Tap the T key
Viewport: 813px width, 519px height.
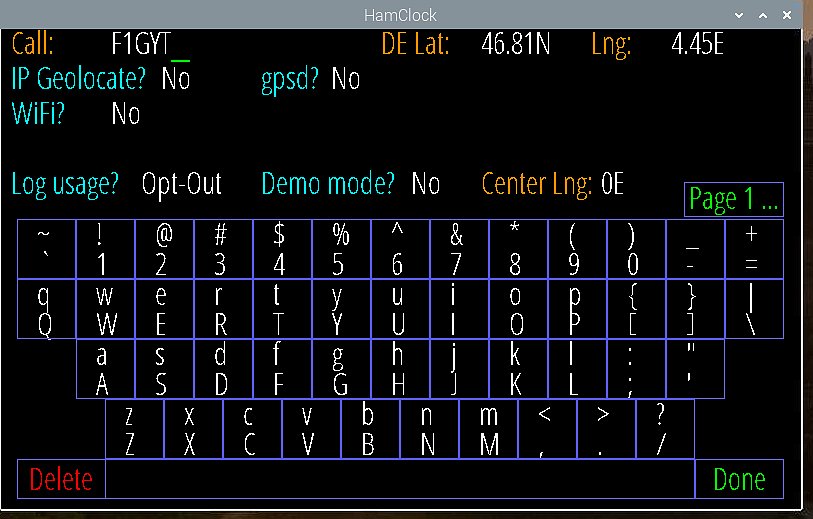pos(283,309)
